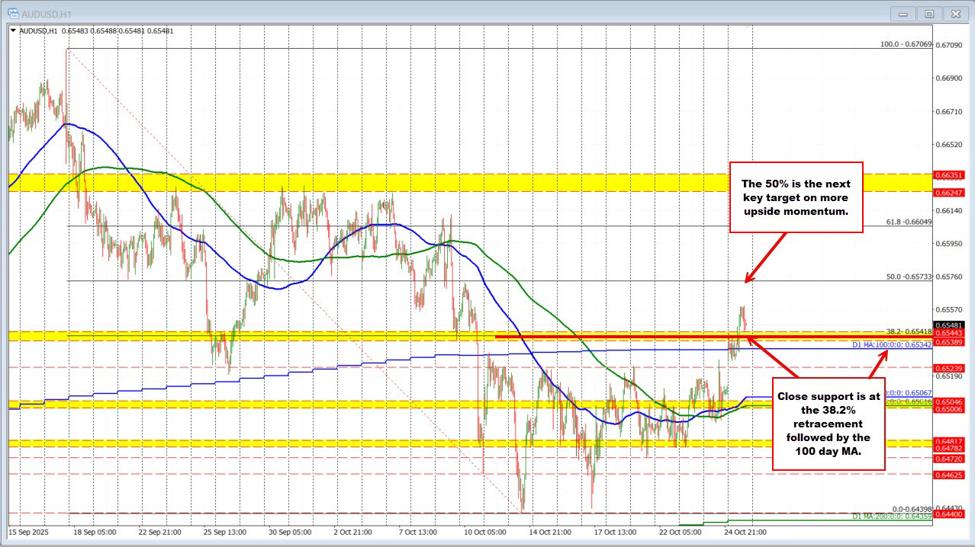The image size is (975, 547).
Task: Minimize the AUDUSD,H1 chart window
Action: coord(904,14)
